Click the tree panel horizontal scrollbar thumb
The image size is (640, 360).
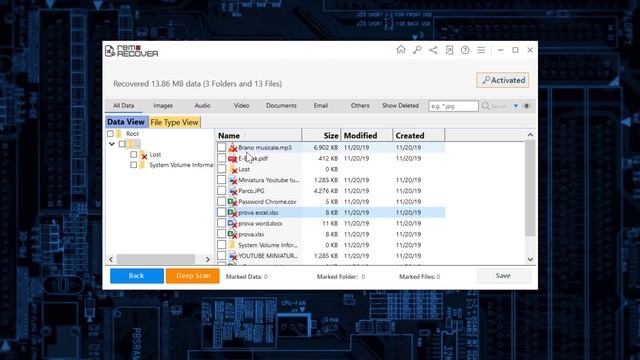click(x=156, y=259)
